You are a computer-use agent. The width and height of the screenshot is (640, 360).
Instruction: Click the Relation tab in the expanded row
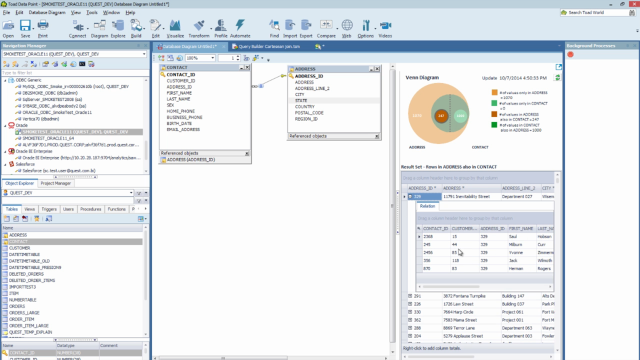[x=427, y=206]
